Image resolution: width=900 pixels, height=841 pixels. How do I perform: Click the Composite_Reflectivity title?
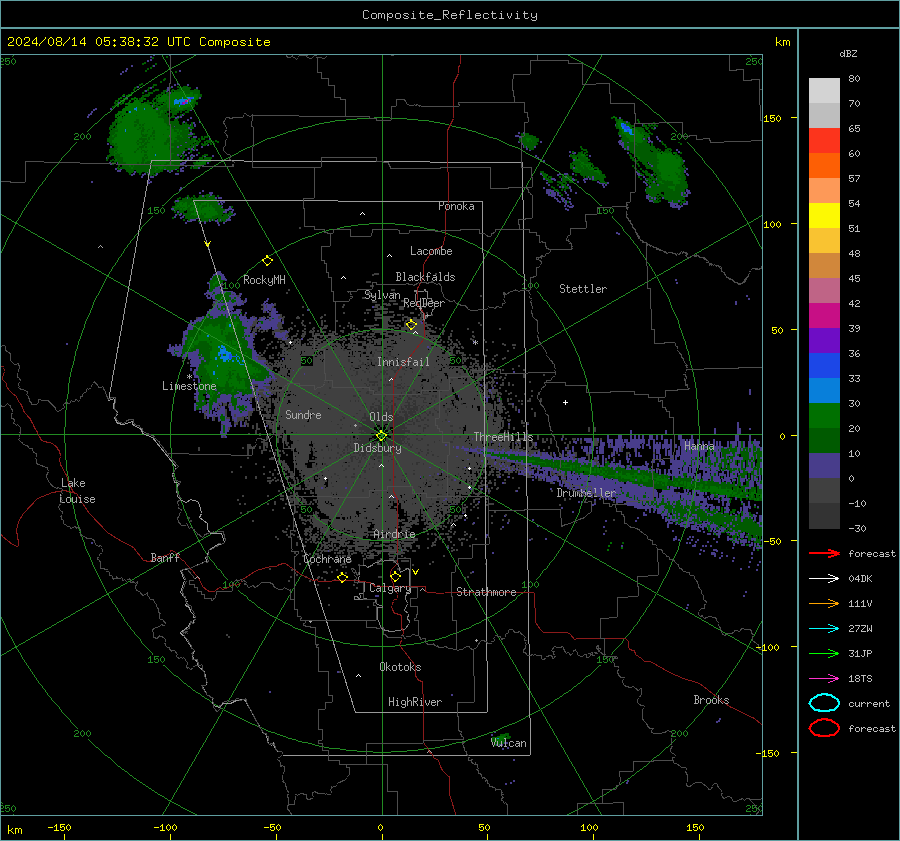(450, 15)
